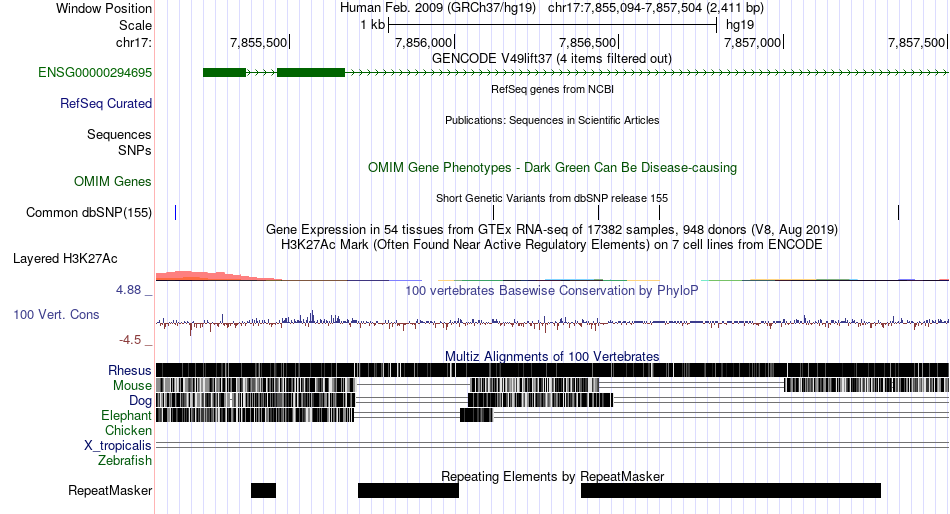Click 100 vertebrates Basewise Conservation by PhyloP title
The height and width of the screenshot is (514, 950).
(552, 291)
